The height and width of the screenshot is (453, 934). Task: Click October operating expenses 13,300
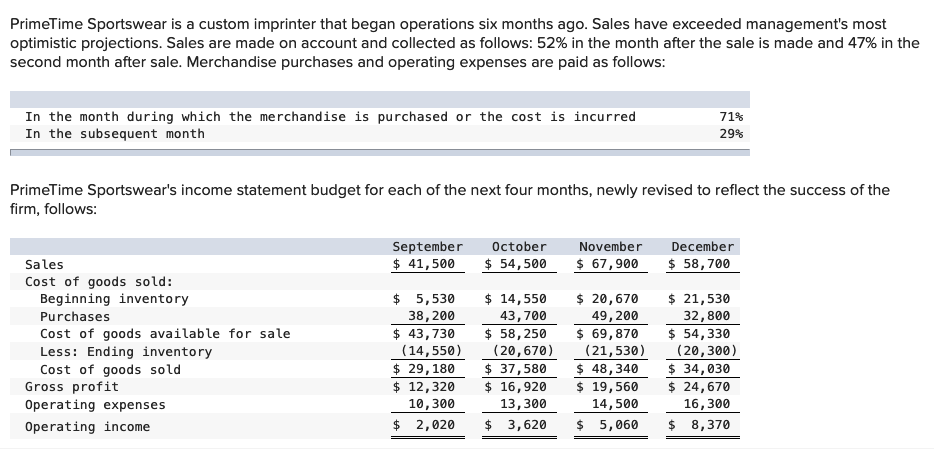523,404
